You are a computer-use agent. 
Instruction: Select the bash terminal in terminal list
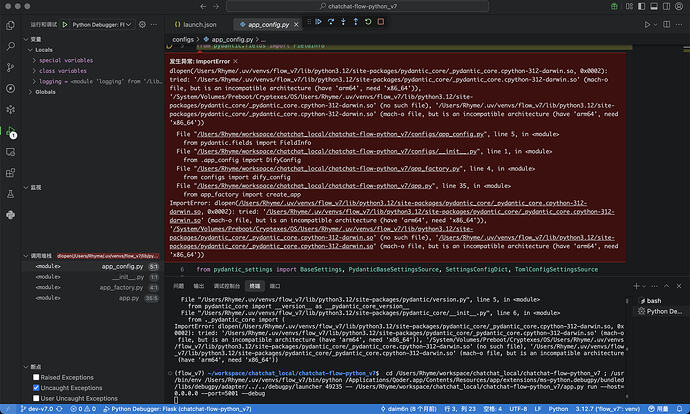point(653,300)
